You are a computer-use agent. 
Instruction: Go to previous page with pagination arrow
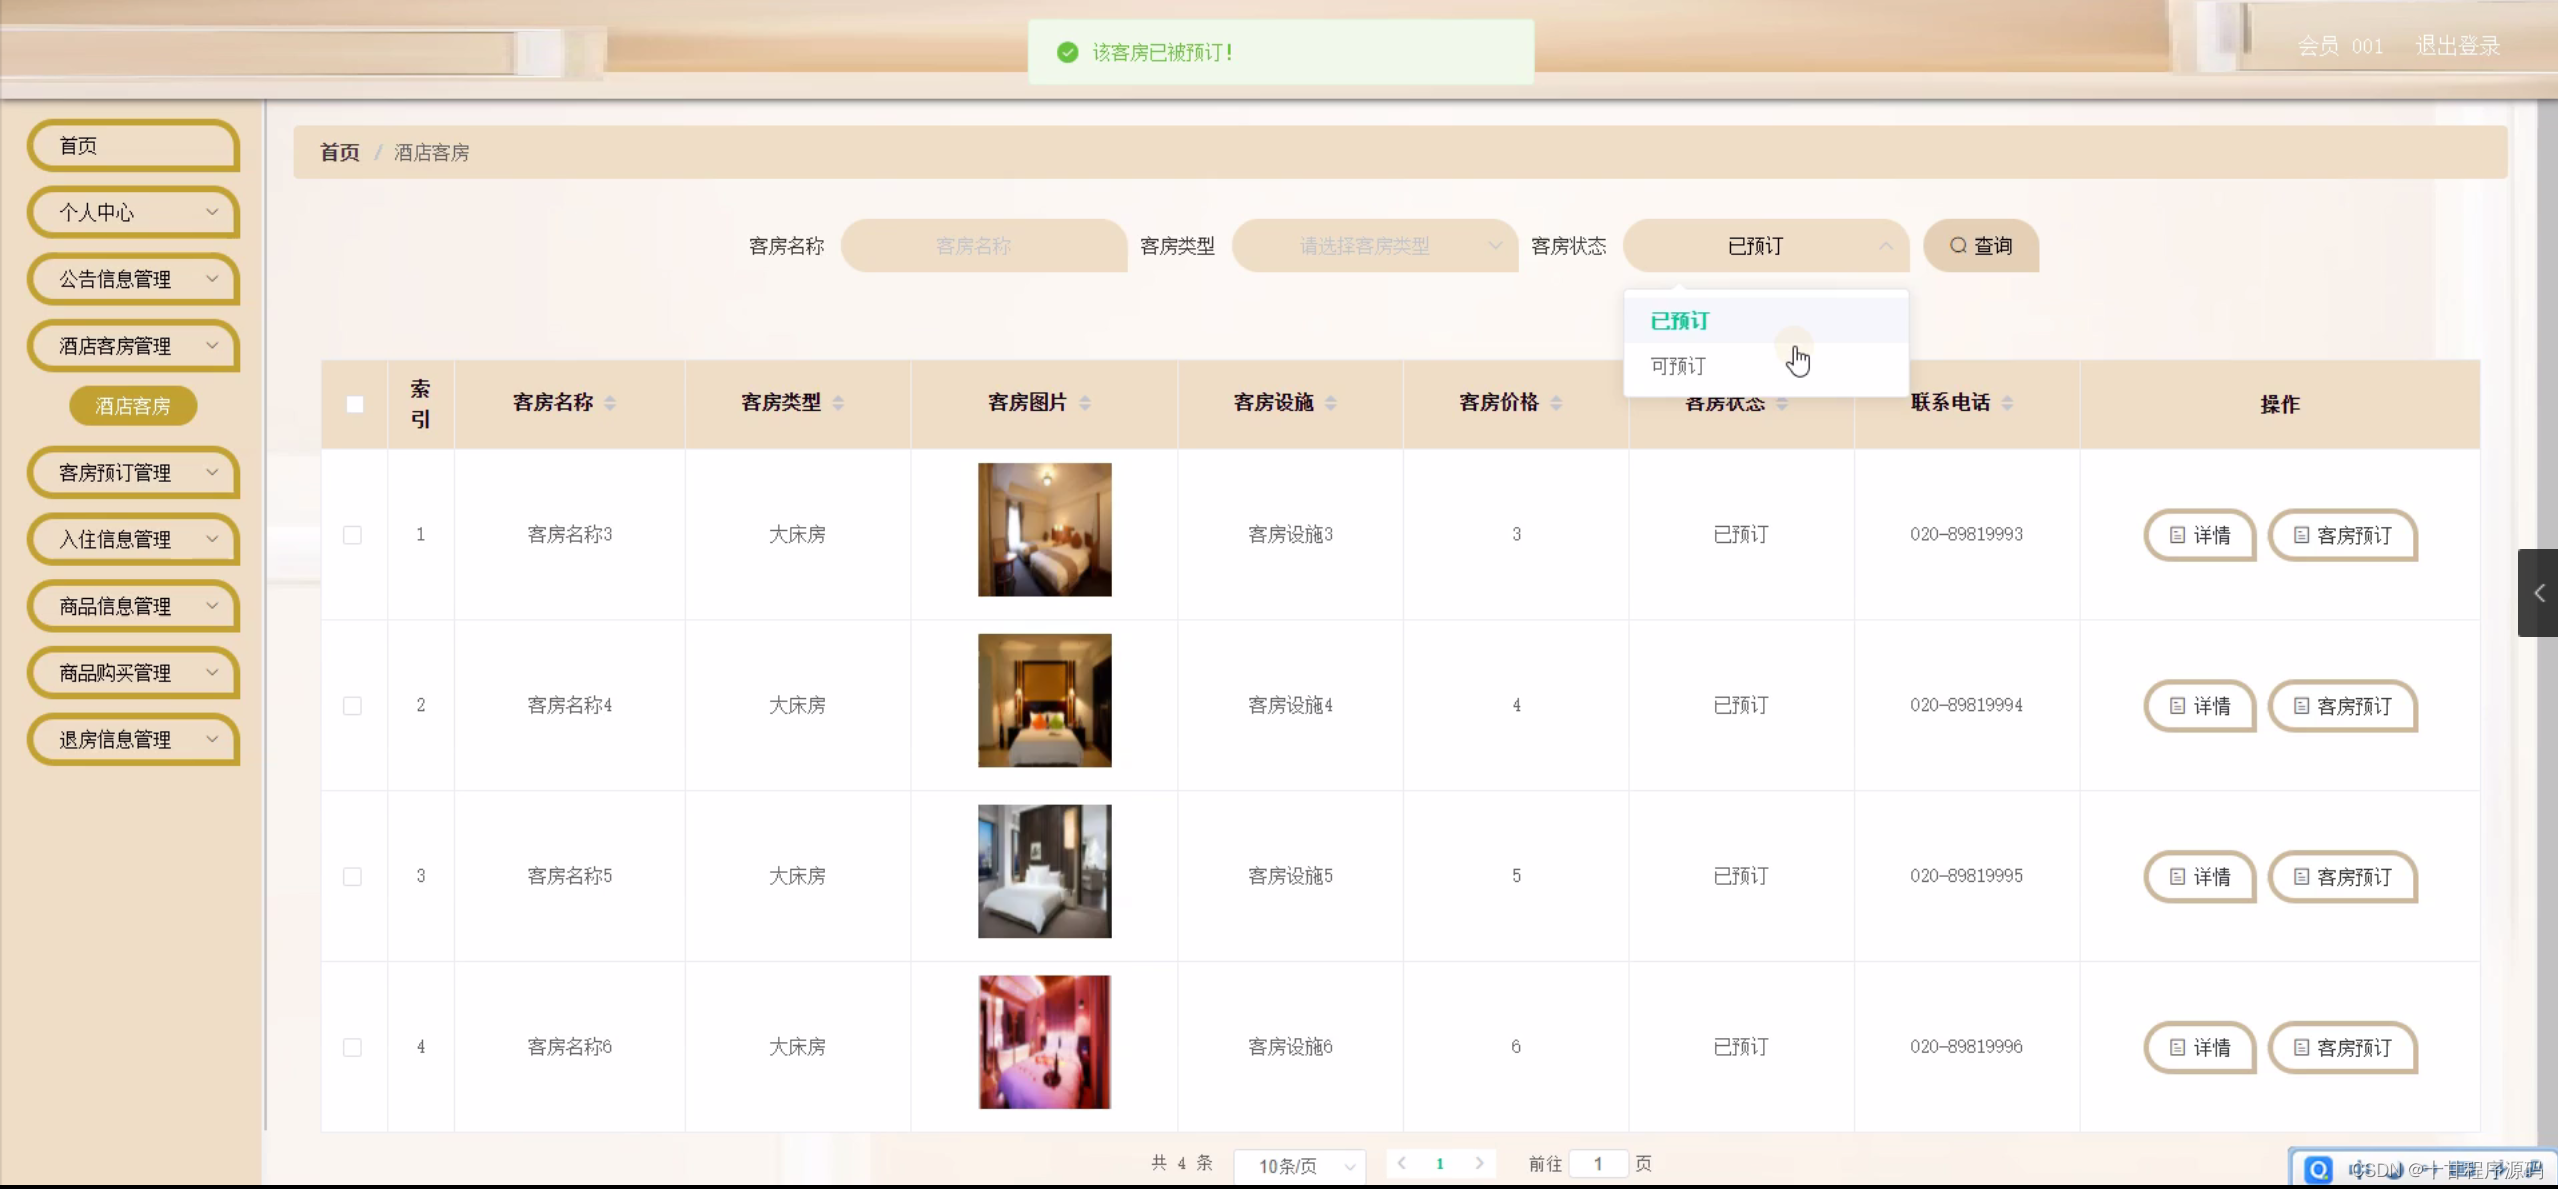coord(1402,1163)
